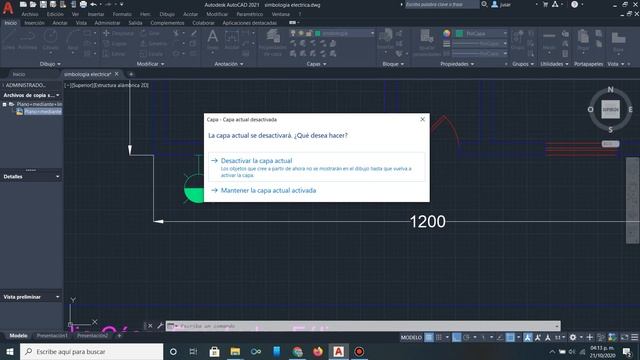Click the Open file icon in quick access toolbar
Screen dimensions: 640x360
point(33,4)
